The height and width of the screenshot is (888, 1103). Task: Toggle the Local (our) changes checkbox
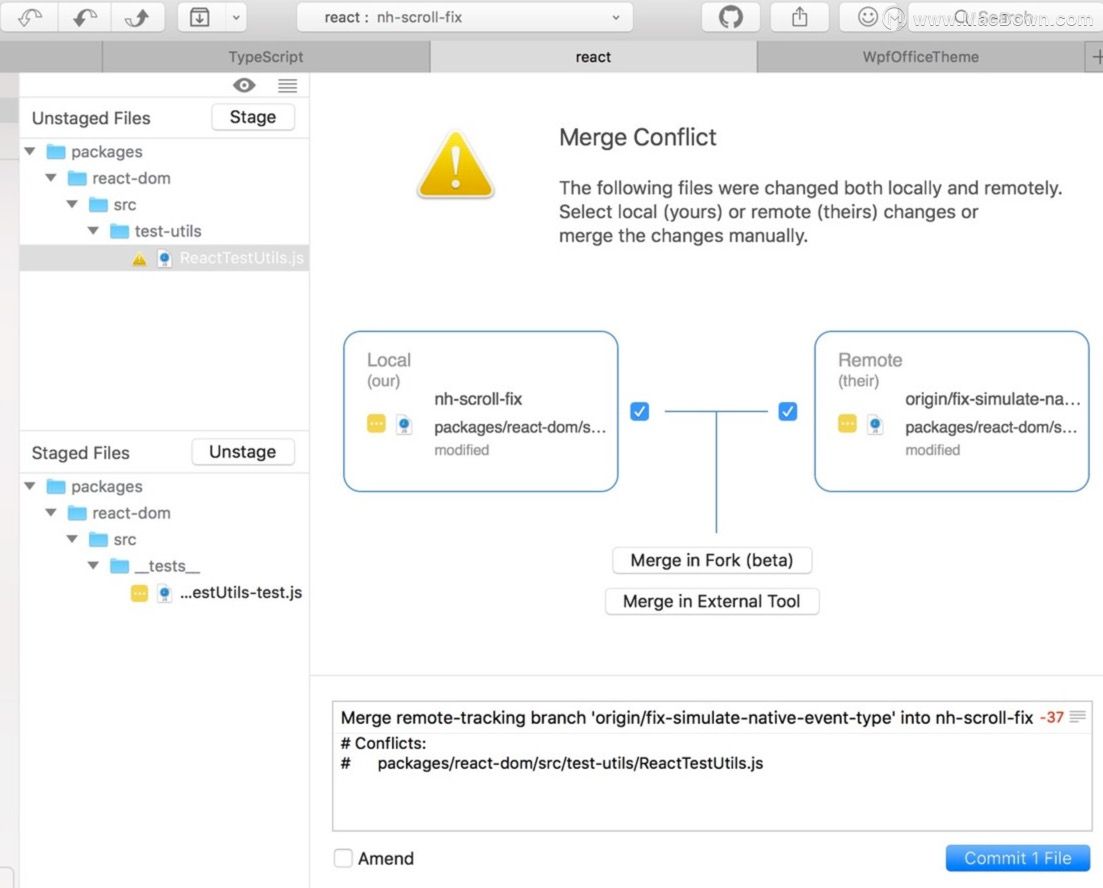639,412
